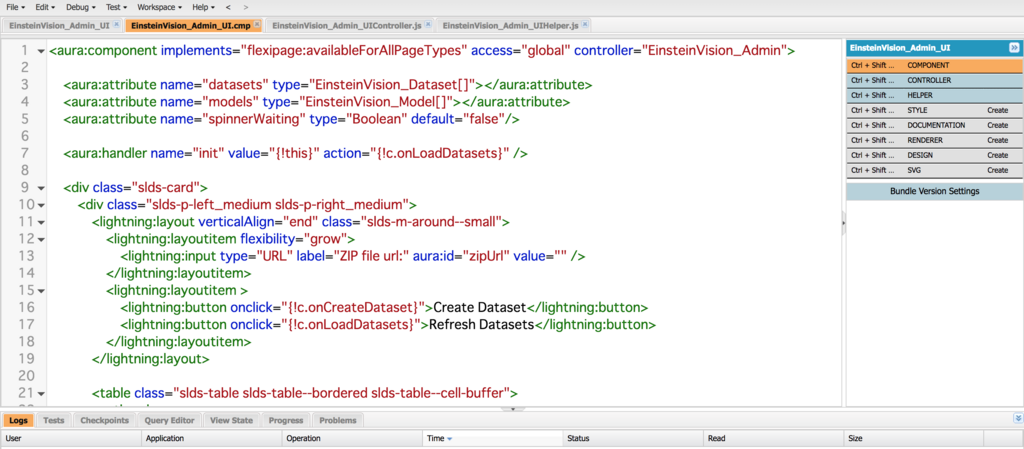The height and width of the screenshot is (449, 1024).
Task: Switch to the Logs tab
Action: (18, 420)
